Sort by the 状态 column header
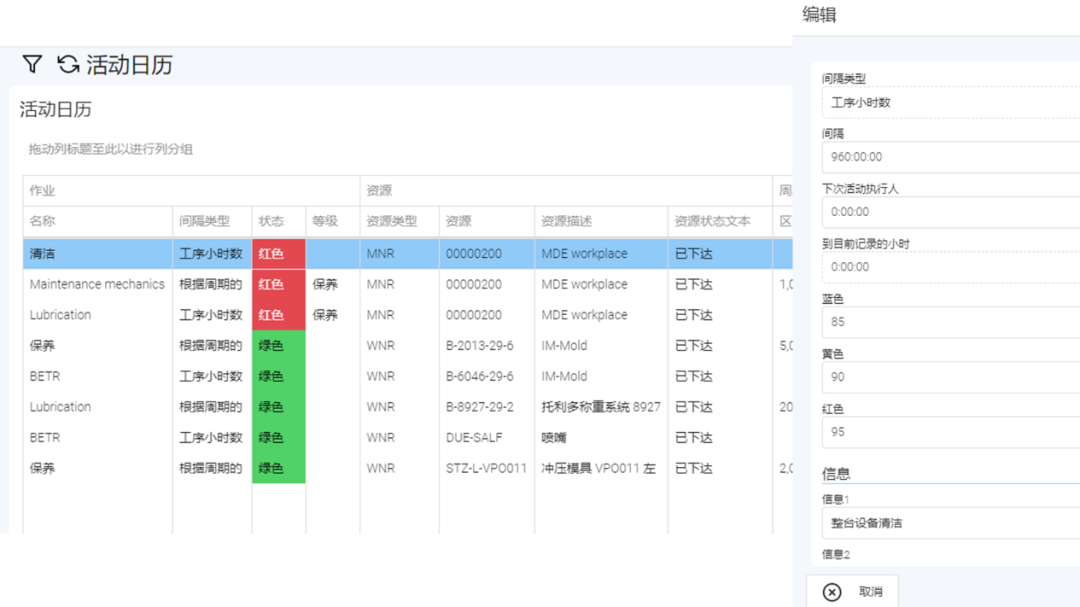 pyautogui.click(x=278, y=221)
